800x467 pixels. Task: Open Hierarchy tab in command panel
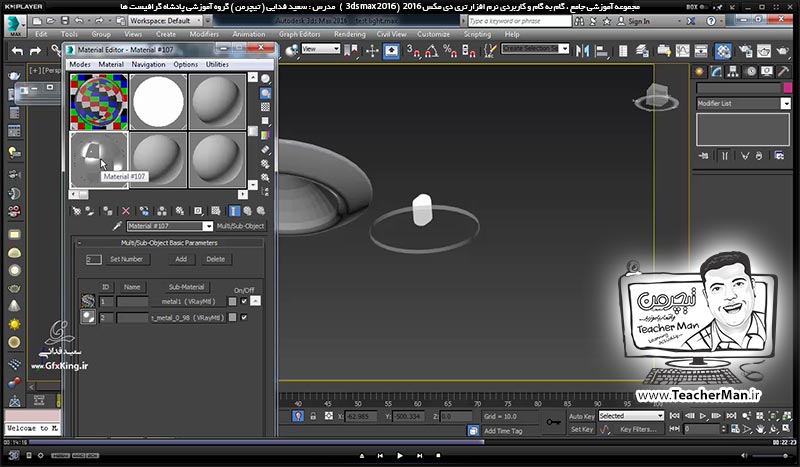733,71
